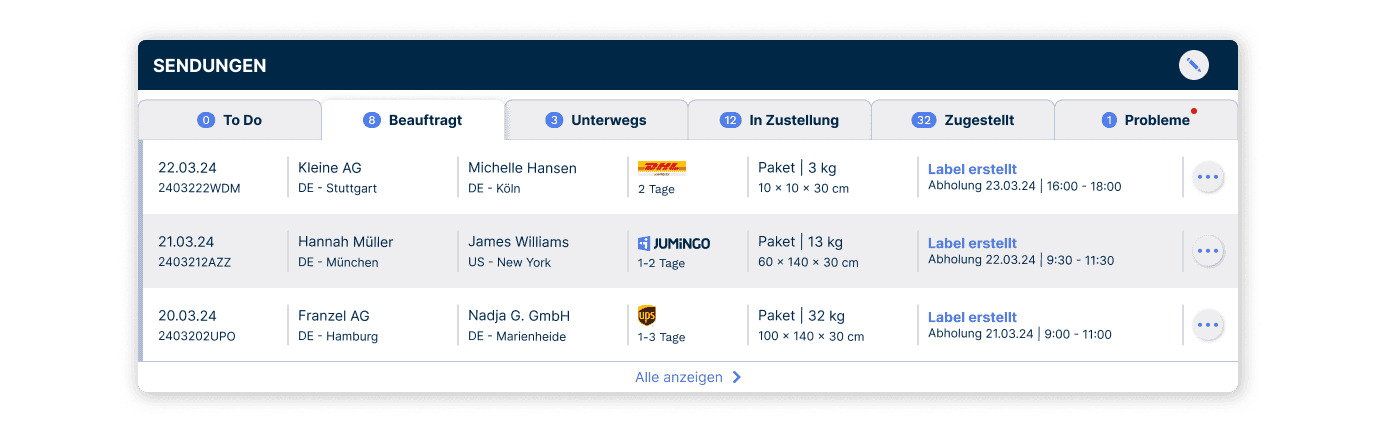Screen dimensions: 1376x432
Task: Go to the In Zustellung tab
Action: coord(780,120)
